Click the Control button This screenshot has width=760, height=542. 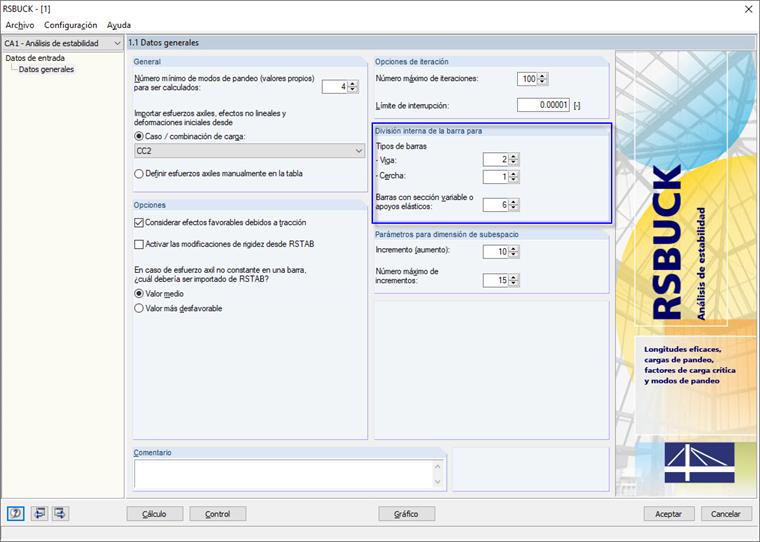(218, 514)
